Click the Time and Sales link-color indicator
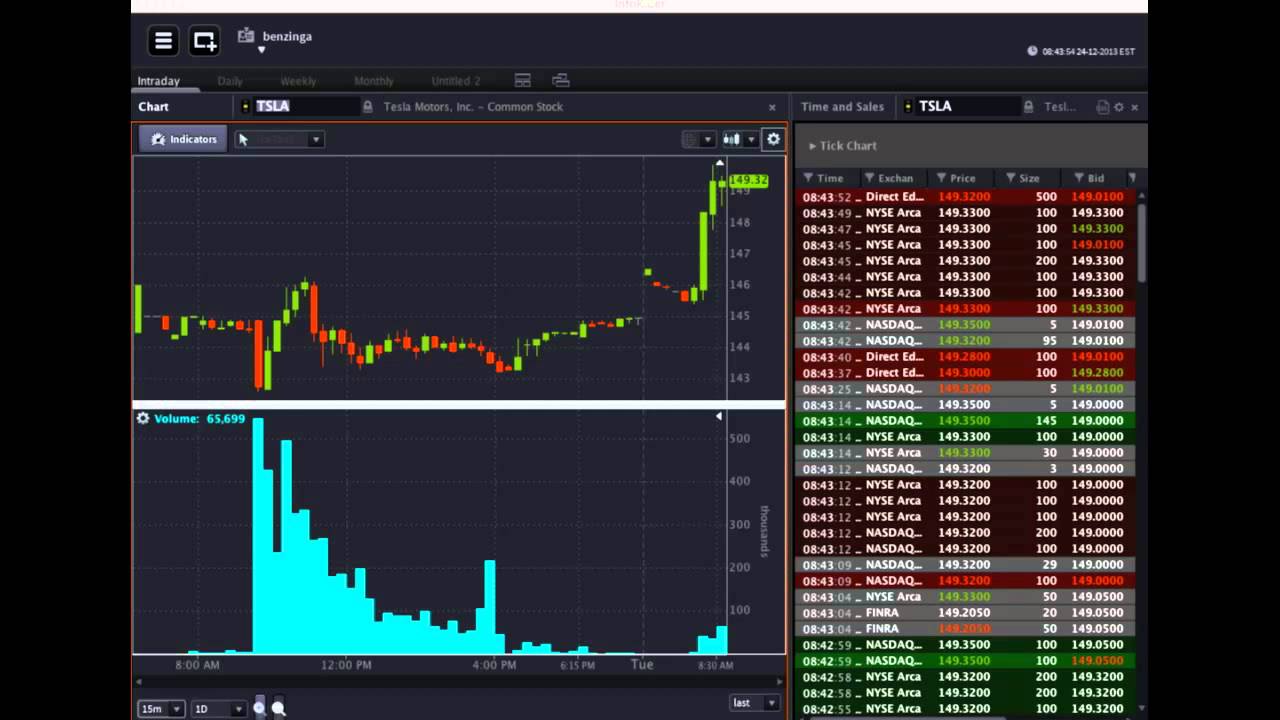This screenshot has width=1280, height=720. pyautogui.click(x=908, y=106)
